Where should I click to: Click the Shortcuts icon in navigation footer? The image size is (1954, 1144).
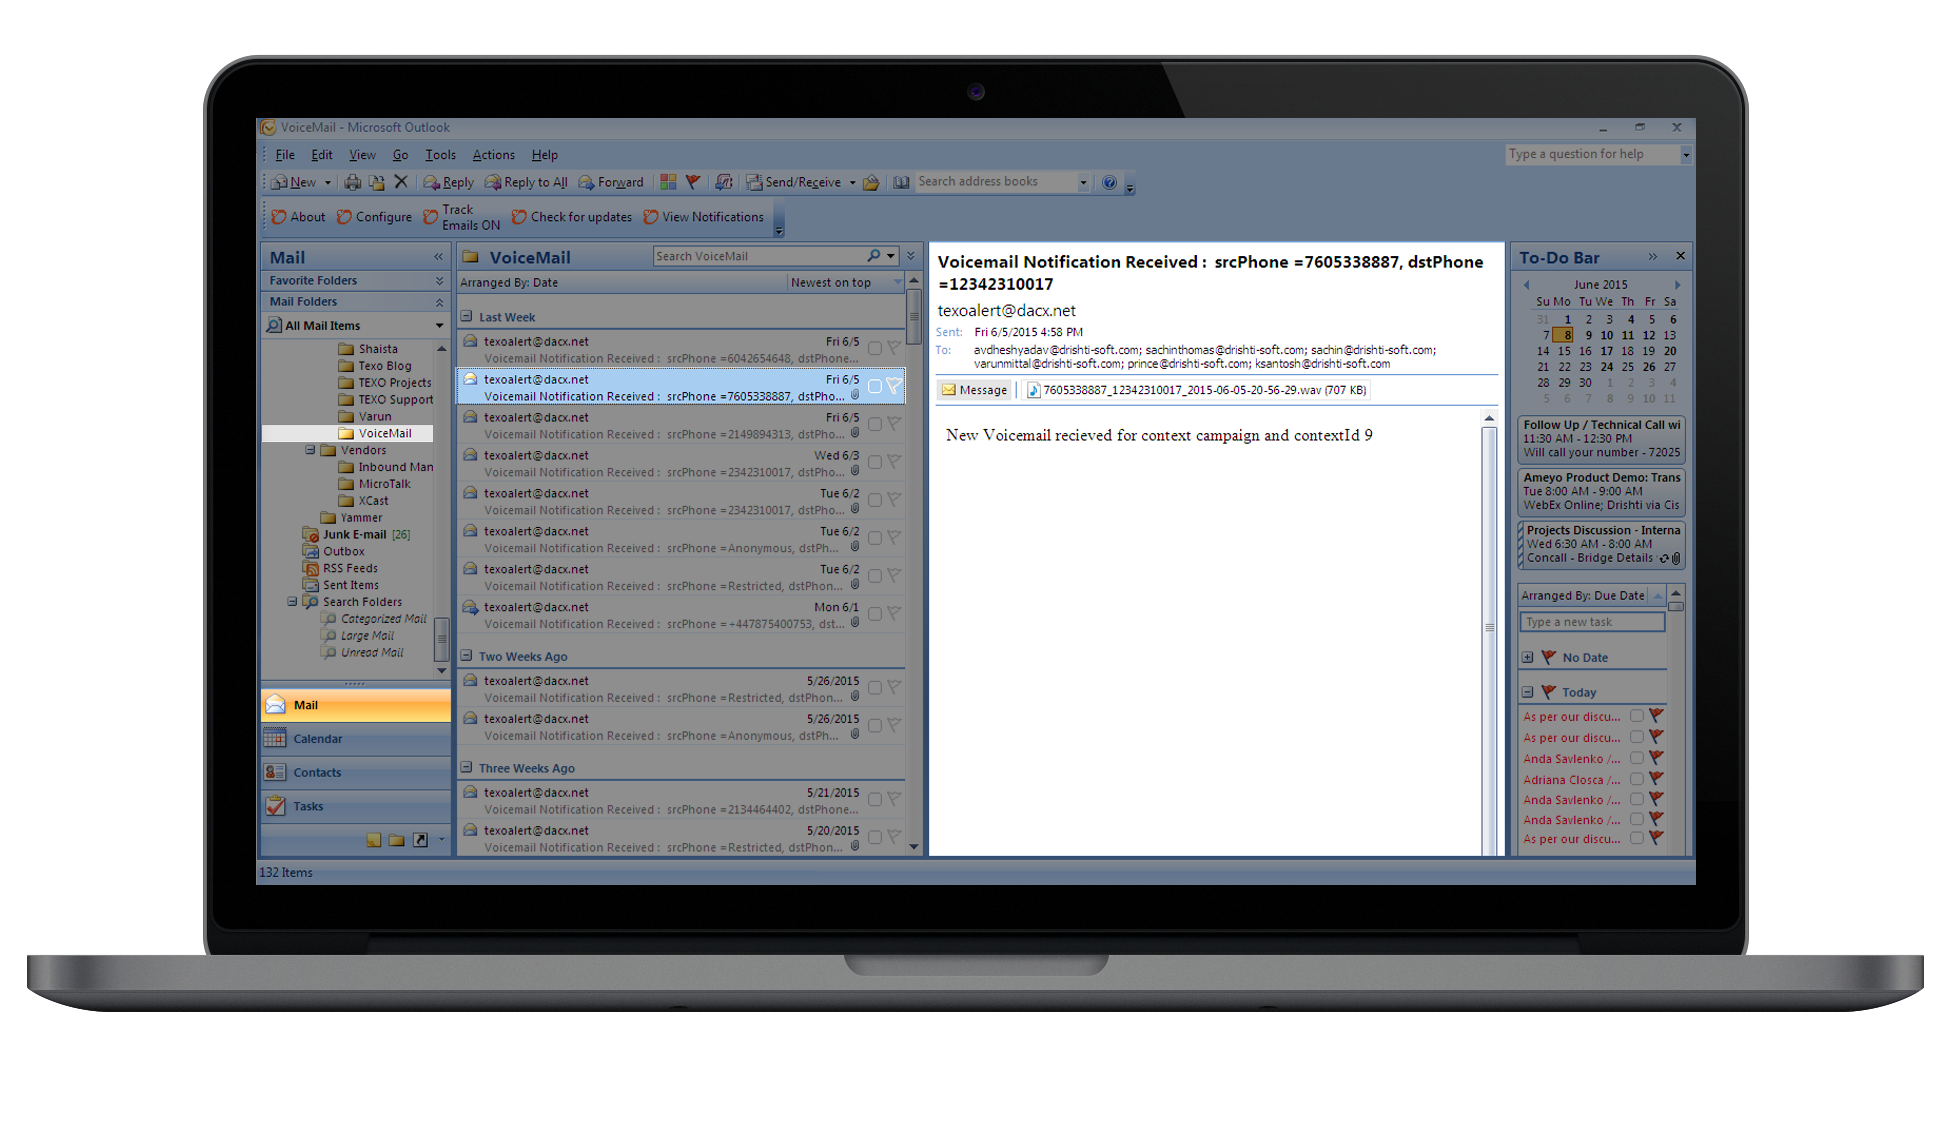(x=420, y=840)
